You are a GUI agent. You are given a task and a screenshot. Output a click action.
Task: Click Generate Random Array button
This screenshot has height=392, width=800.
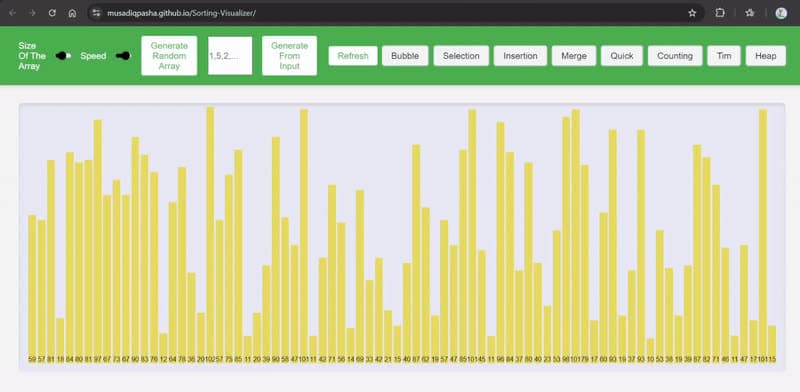point(169,56)
